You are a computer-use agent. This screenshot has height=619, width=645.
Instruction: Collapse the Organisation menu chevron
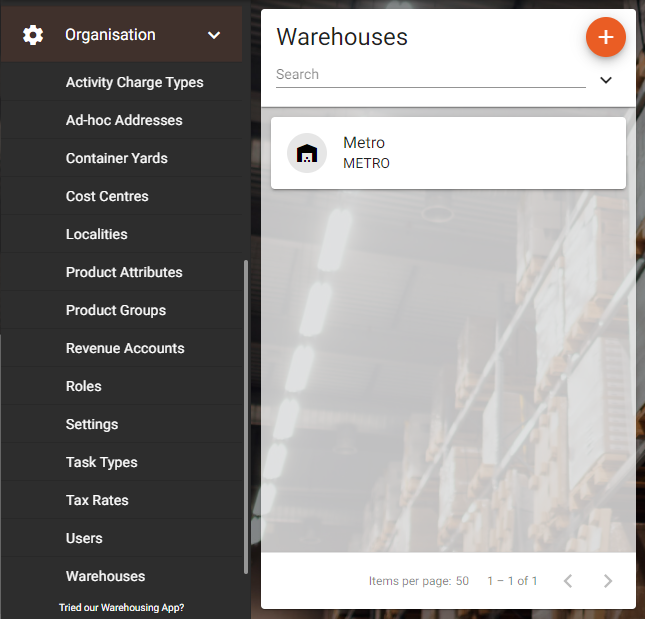214,35
